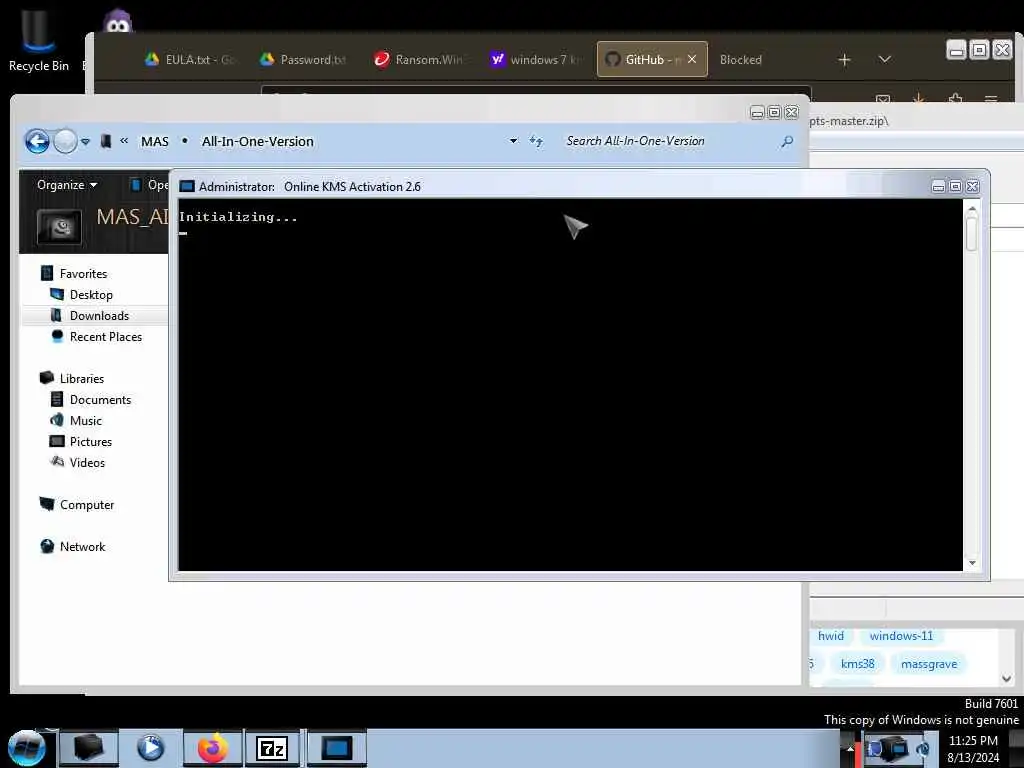The image size is (1024, 768).
Task: Switch to the windows 7 Yahoo tab
Action: point(534,59)
